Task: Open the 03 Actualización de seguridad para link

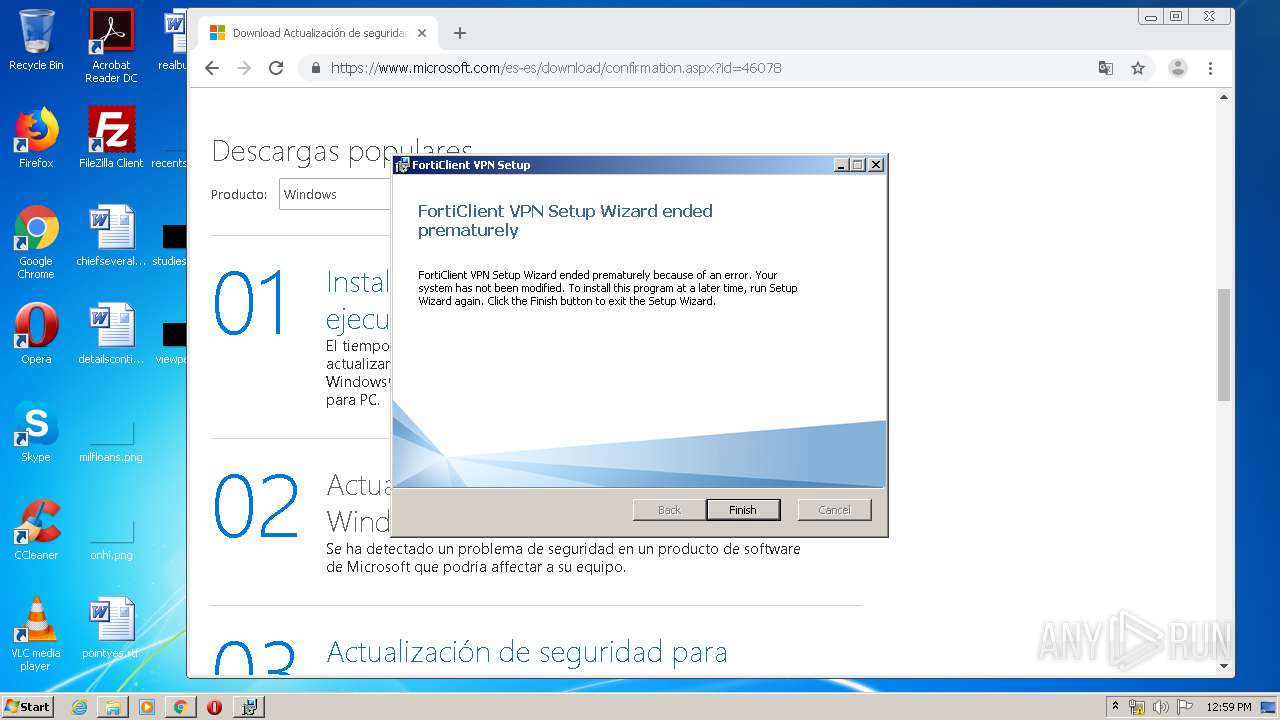Action: pos(527,652)
